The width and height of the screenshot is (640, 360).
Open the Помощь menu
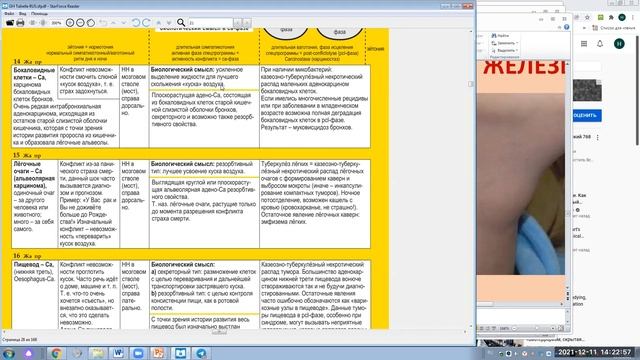[39, 13]
